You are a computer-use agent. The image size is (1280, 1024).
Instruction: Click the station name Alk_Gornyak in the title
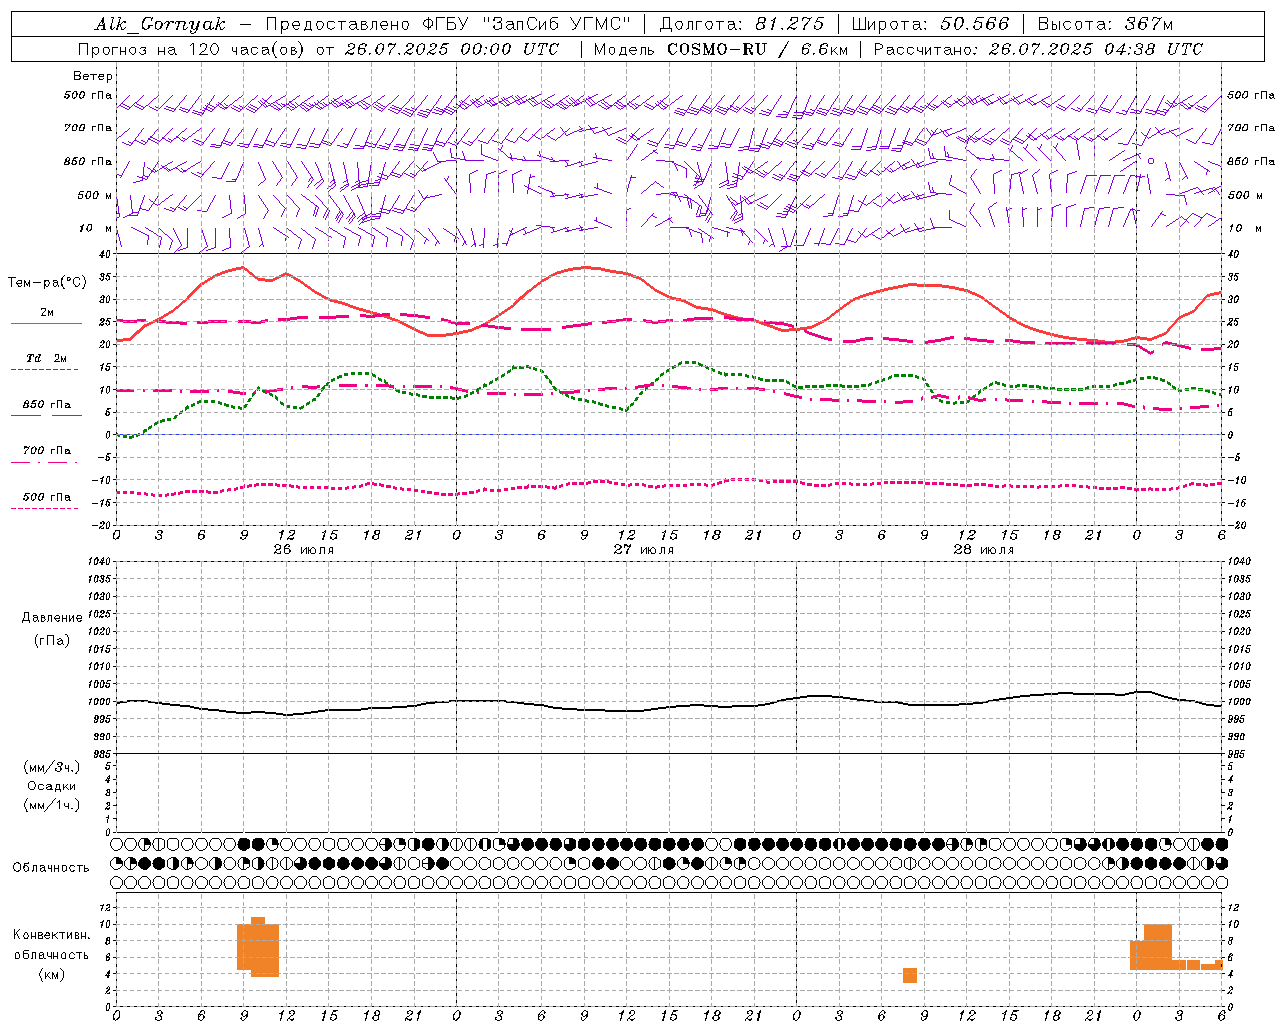click(x=161, y=24)
